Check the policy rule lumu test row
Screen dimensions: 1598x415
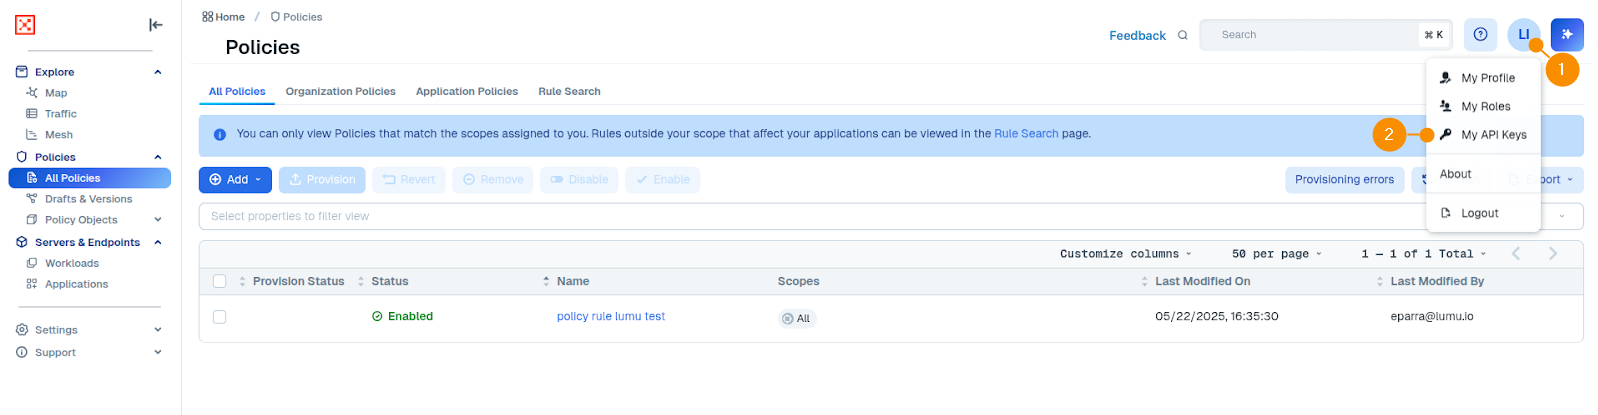pyautogui.click(x=220, y=317)
